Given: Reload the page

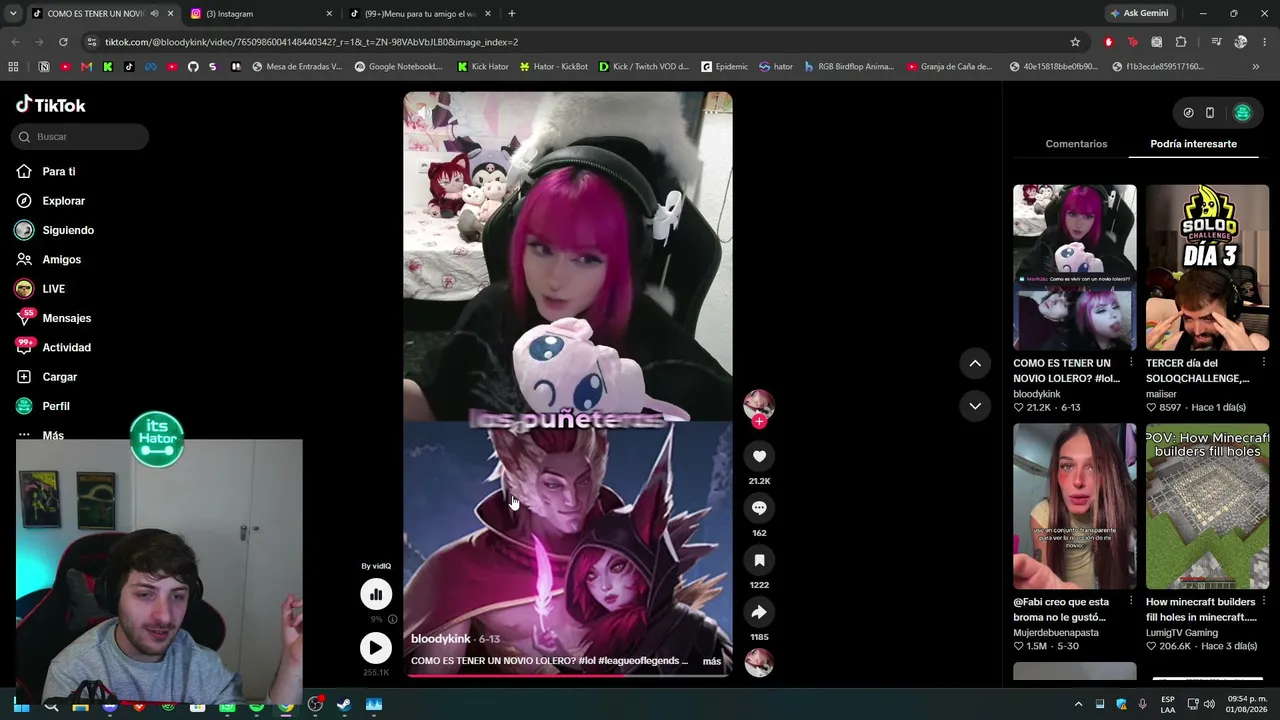Looking at the screenshot, I should click(63, 42).
